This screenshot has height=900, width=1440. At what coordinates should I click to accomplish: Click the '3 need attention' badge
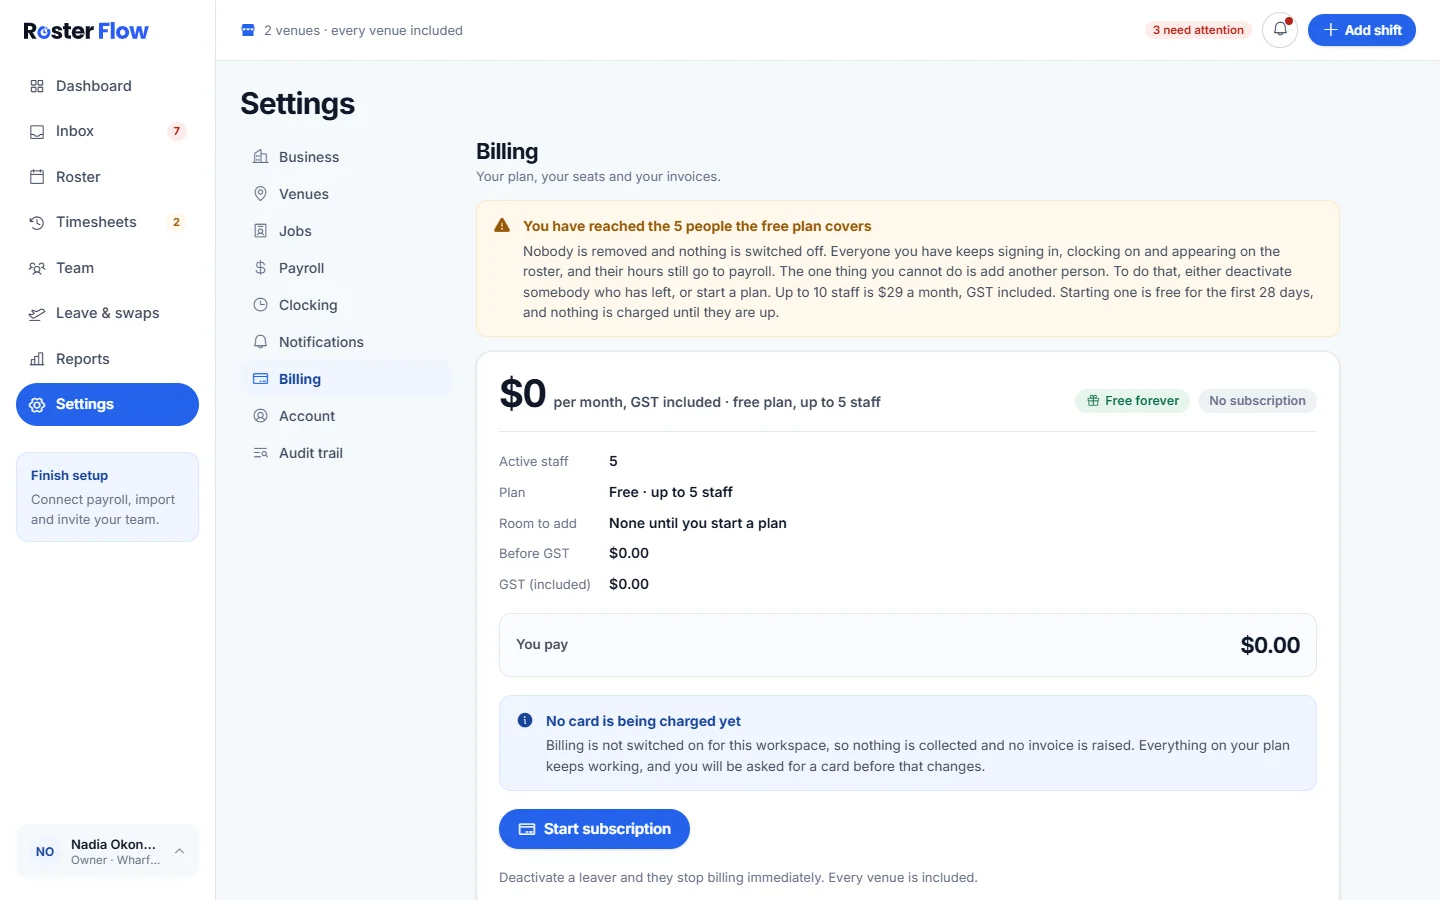tap(1198, 30)
